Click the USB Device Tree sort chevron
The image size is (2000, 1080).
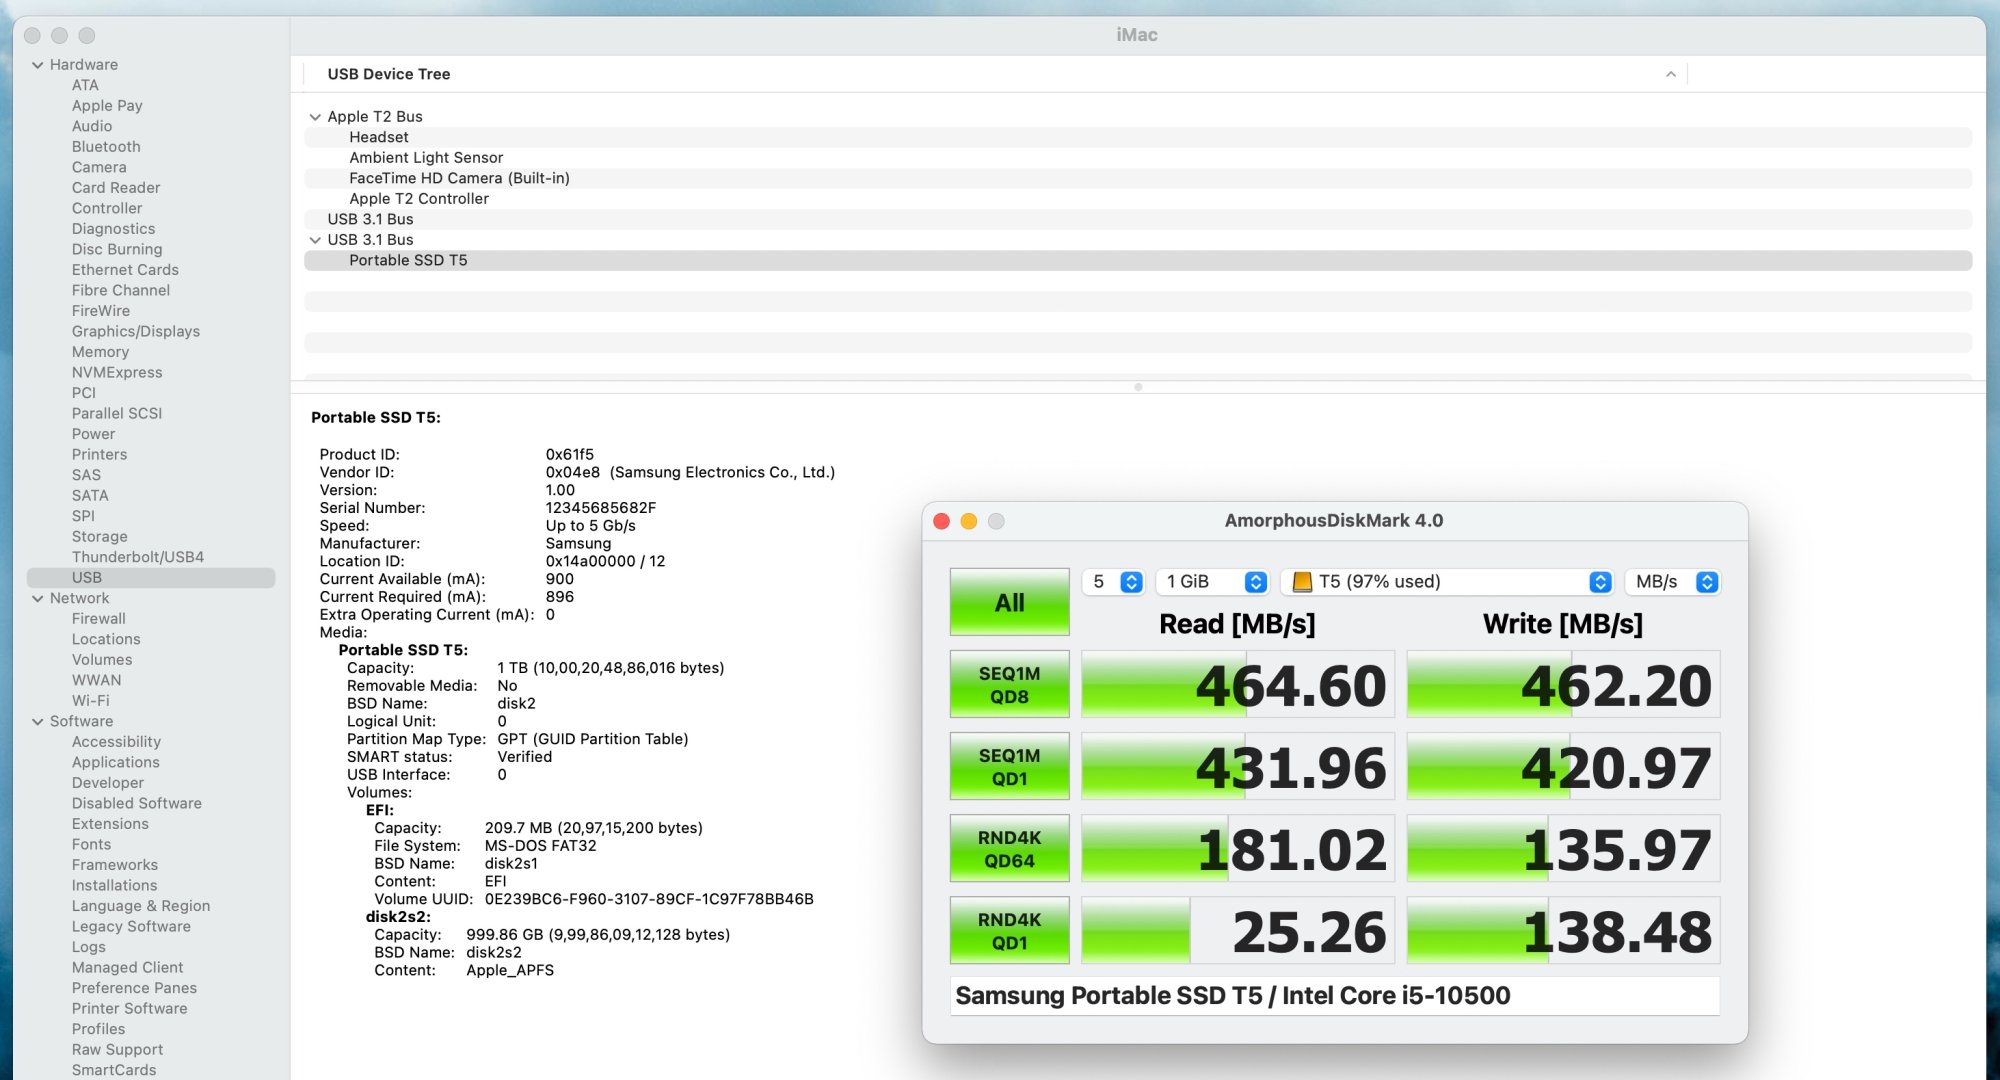click(x=1670, y=74)
